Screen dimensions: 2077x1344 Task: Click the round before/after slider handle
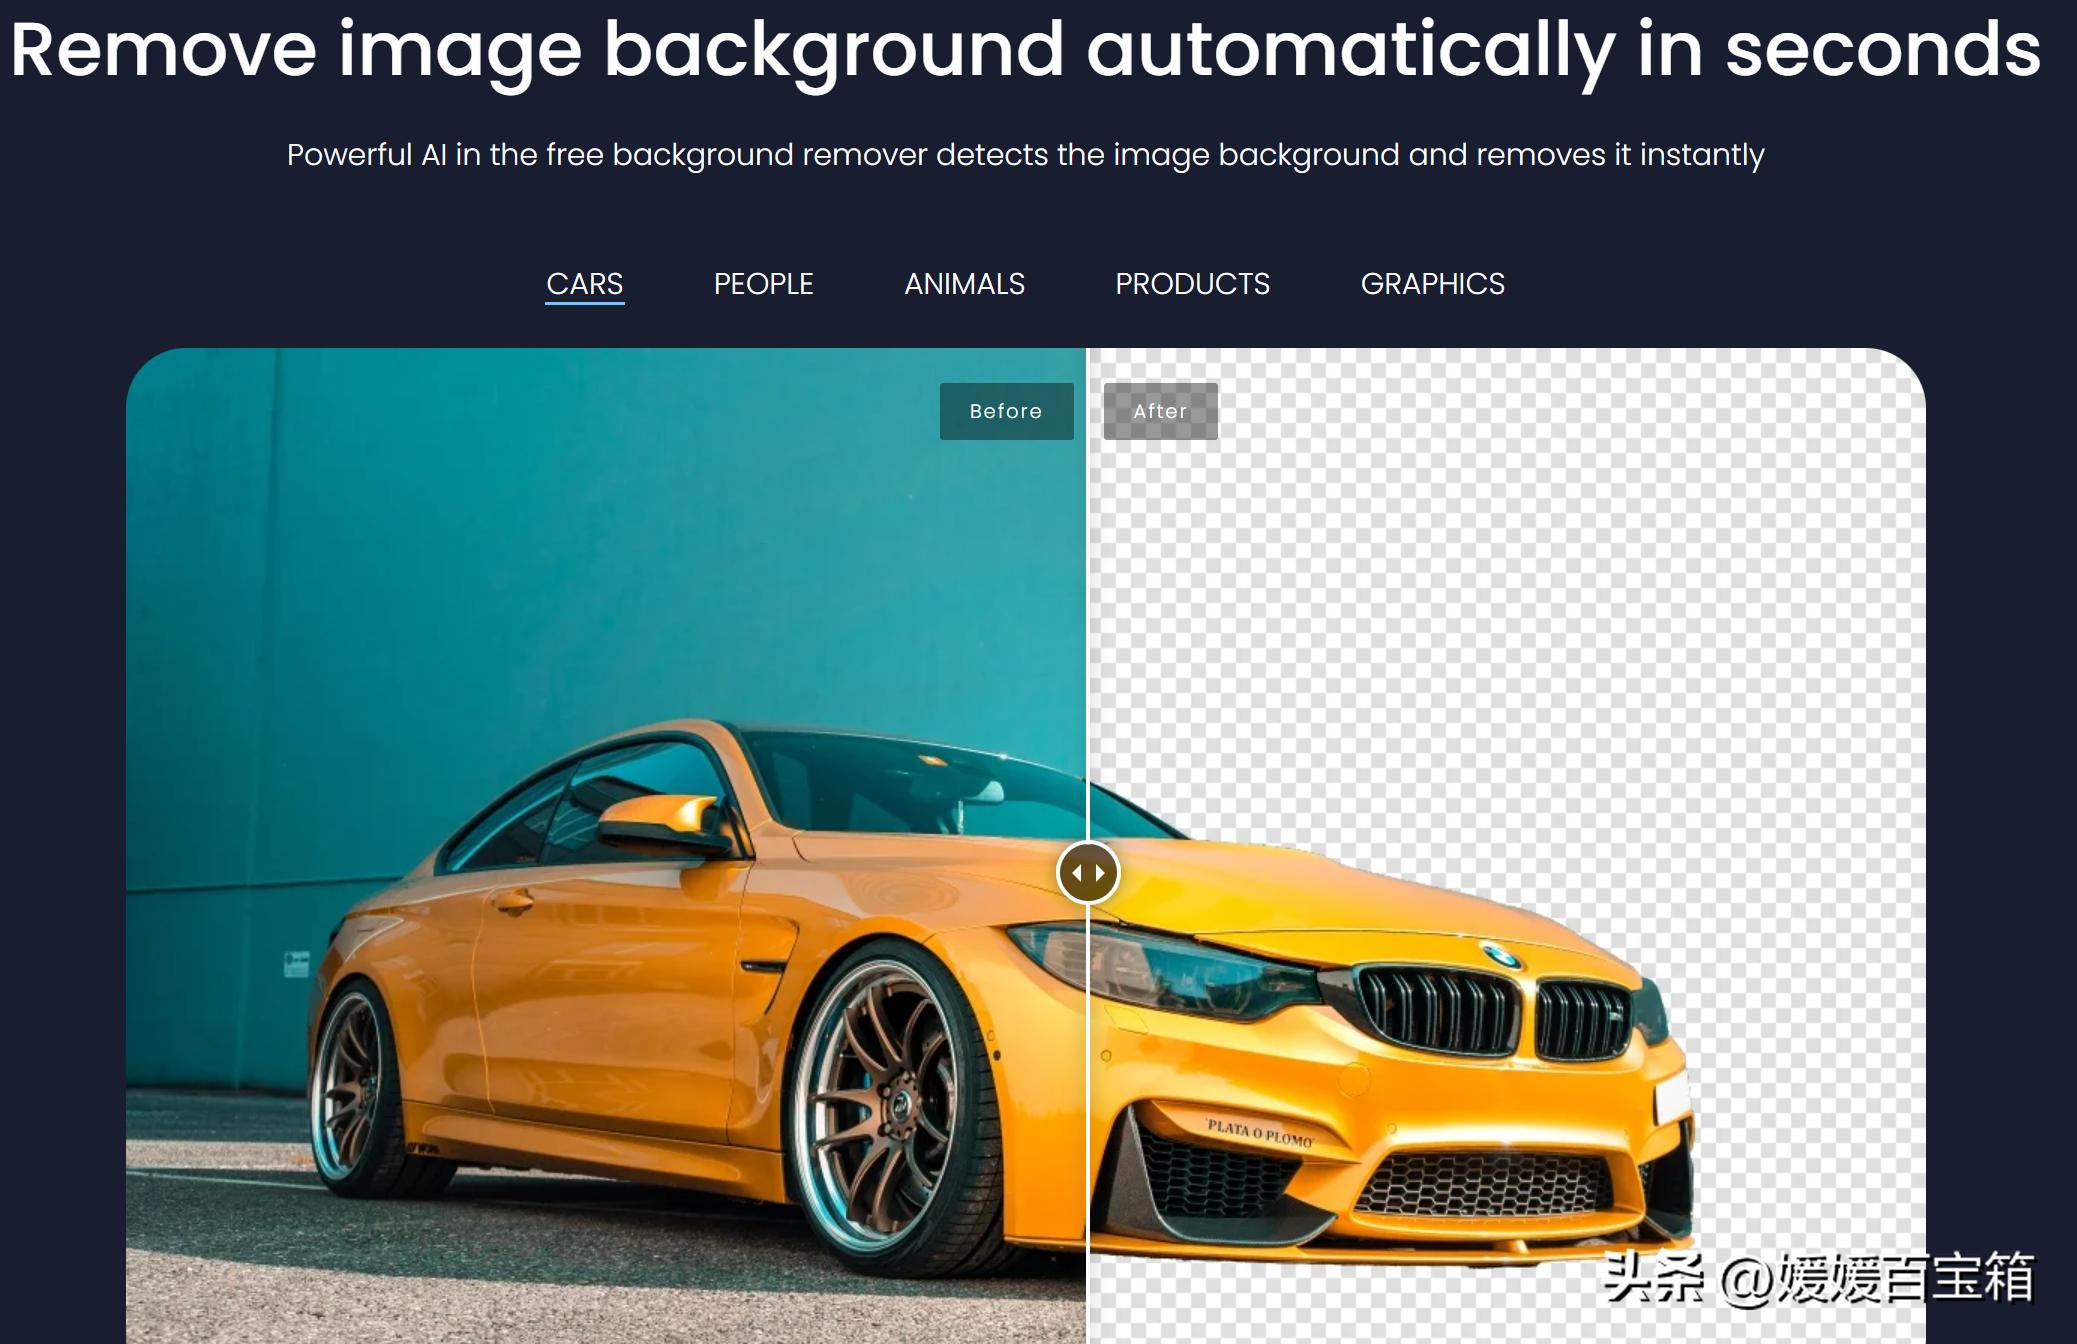(1088, 872)
